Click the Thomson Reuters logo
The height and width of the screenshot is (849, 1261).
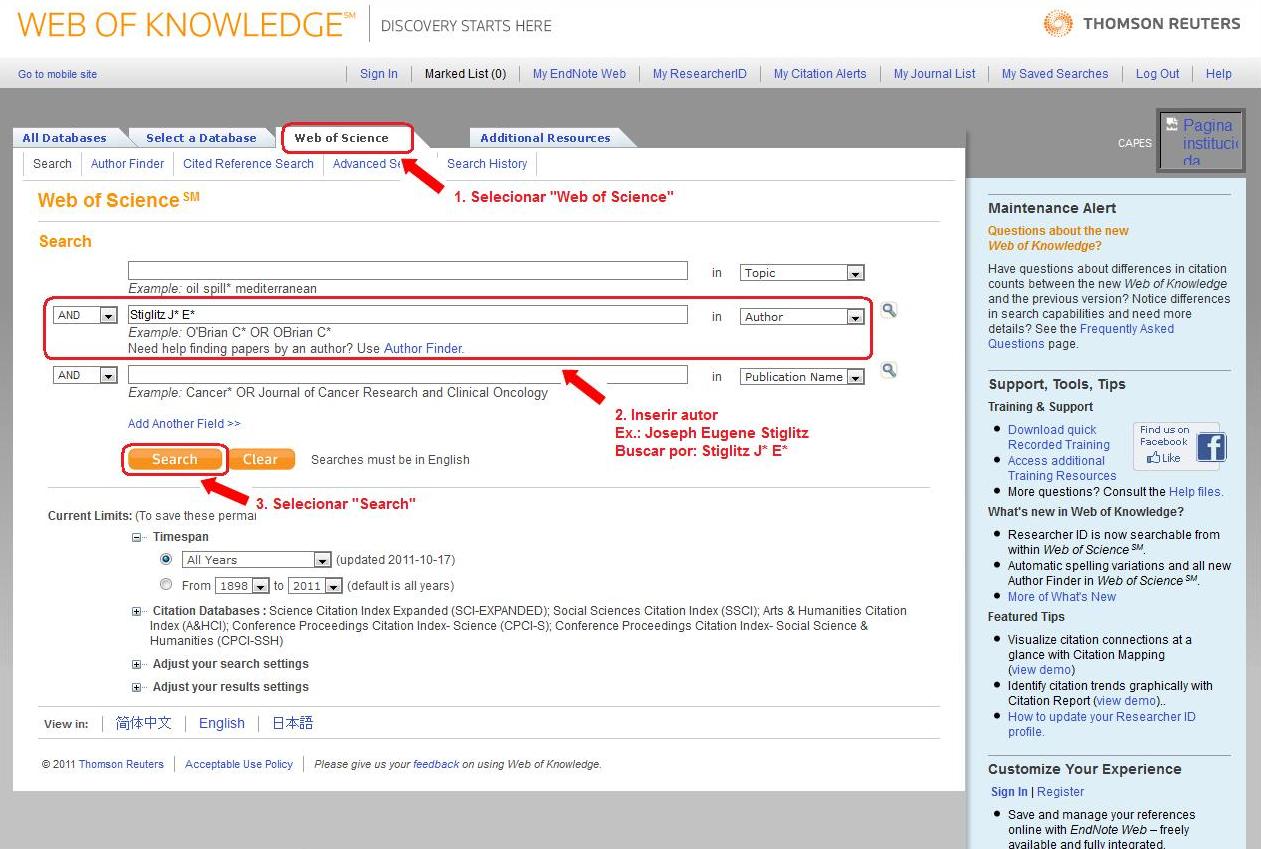click(x=1141, y=24)
